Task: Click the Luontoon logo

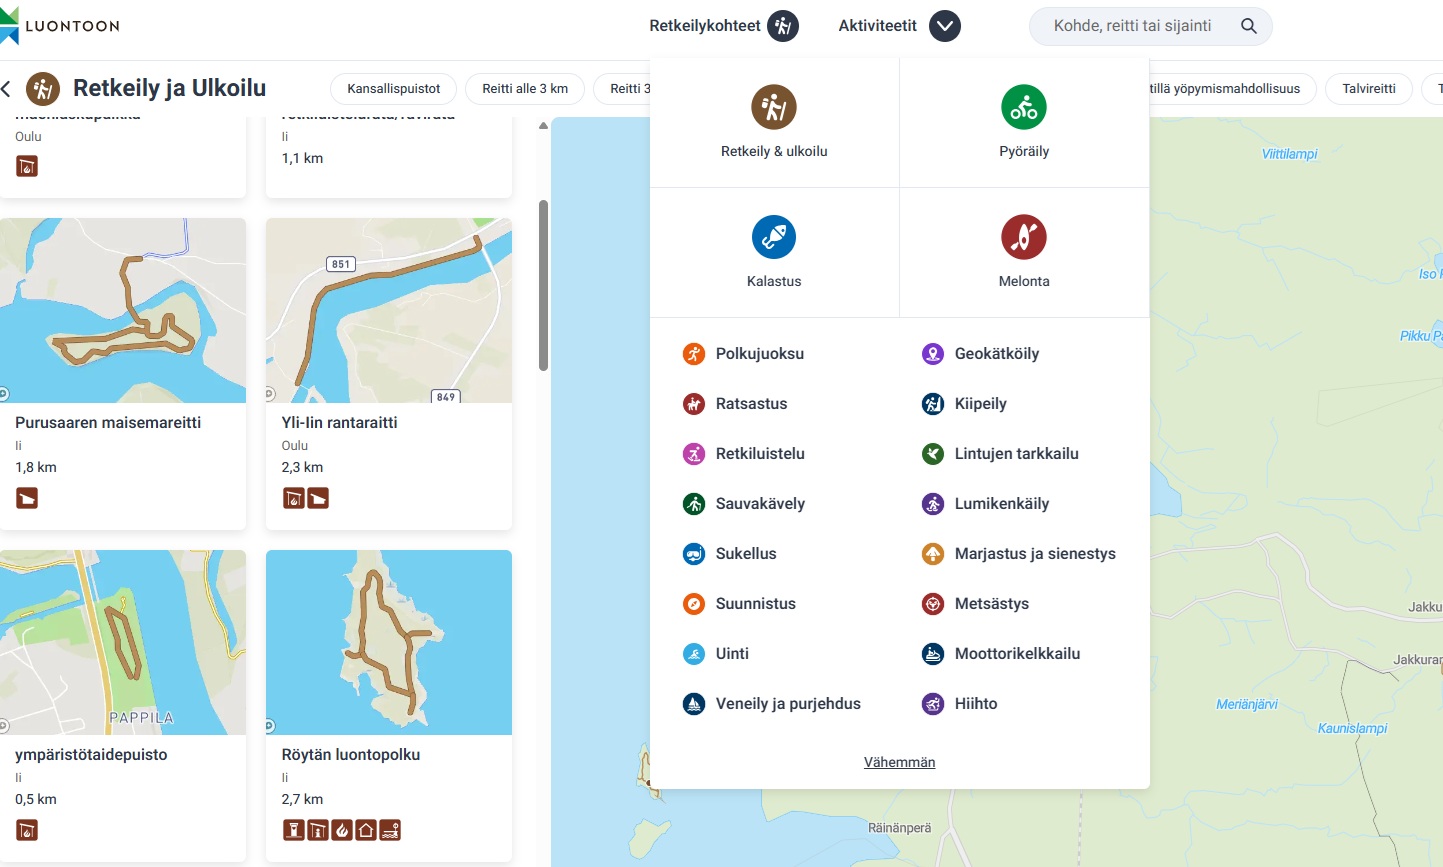Action: coord(60,26)
